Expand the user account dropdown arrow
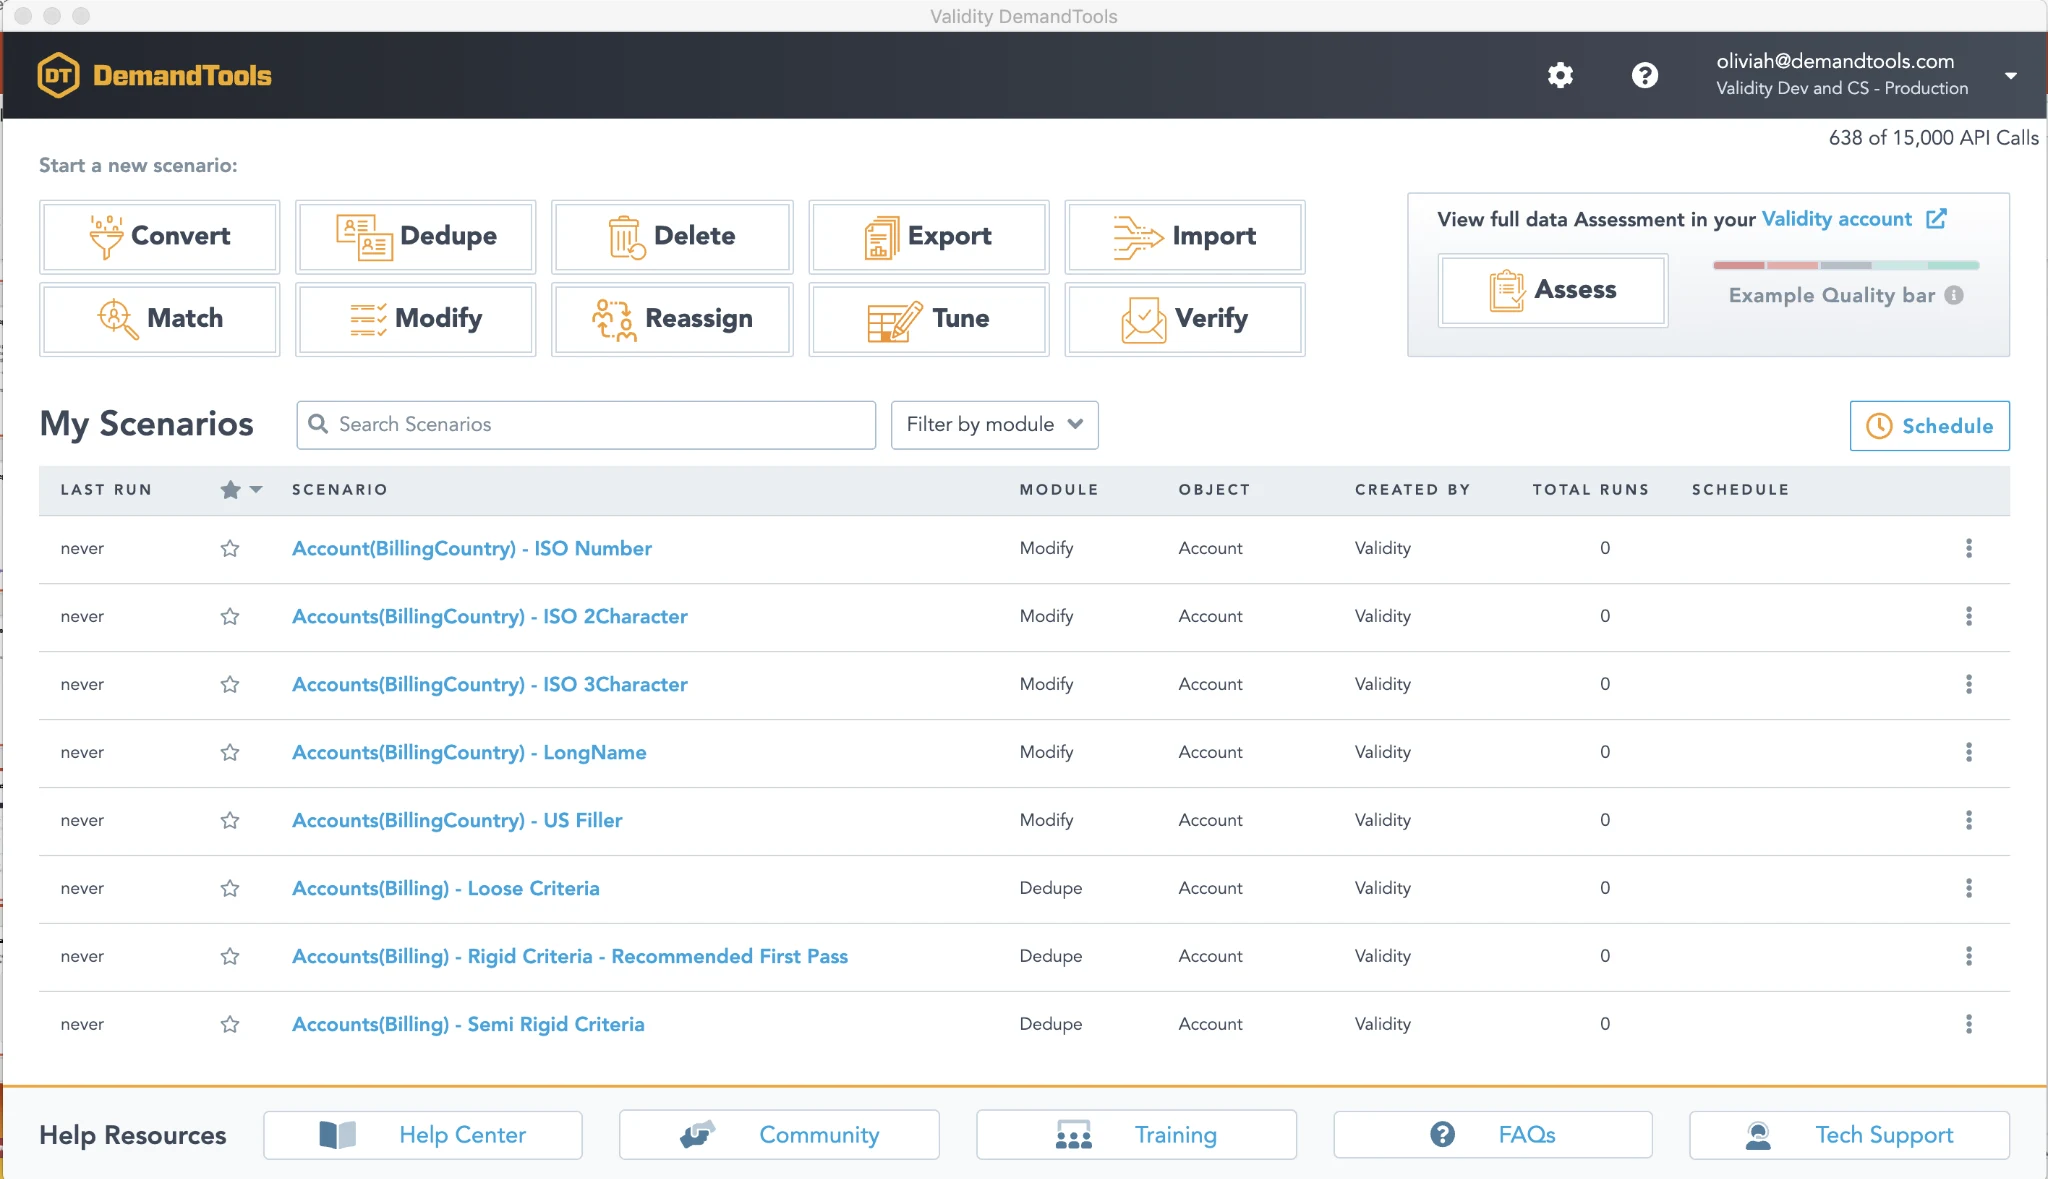The height and width of the screenshot is (1179, 2048). 2010,76
